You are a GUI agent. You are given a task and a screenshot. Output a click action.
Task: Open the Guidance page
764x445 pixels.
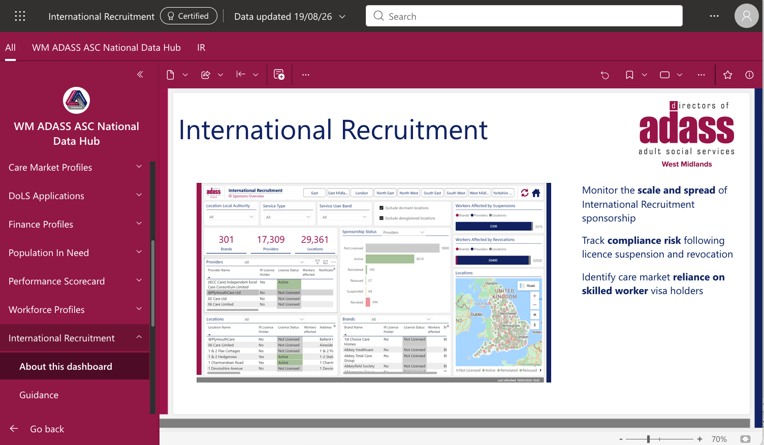pos(75,395)
